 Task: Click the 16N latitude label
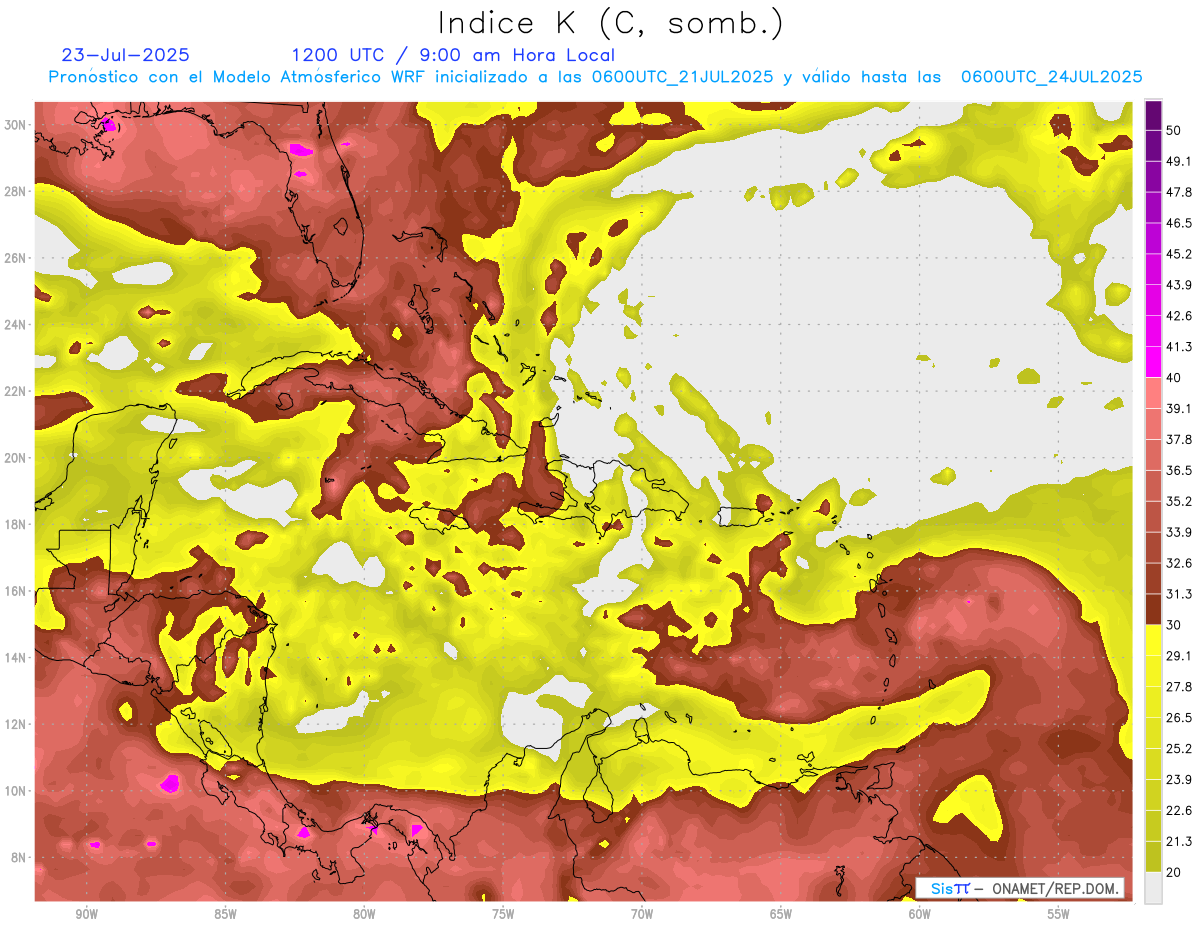(14, 591)
